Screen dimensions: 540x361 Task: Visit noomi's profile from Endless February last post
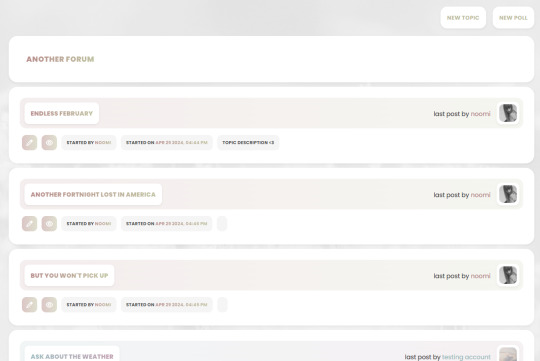tap(480, 114)
